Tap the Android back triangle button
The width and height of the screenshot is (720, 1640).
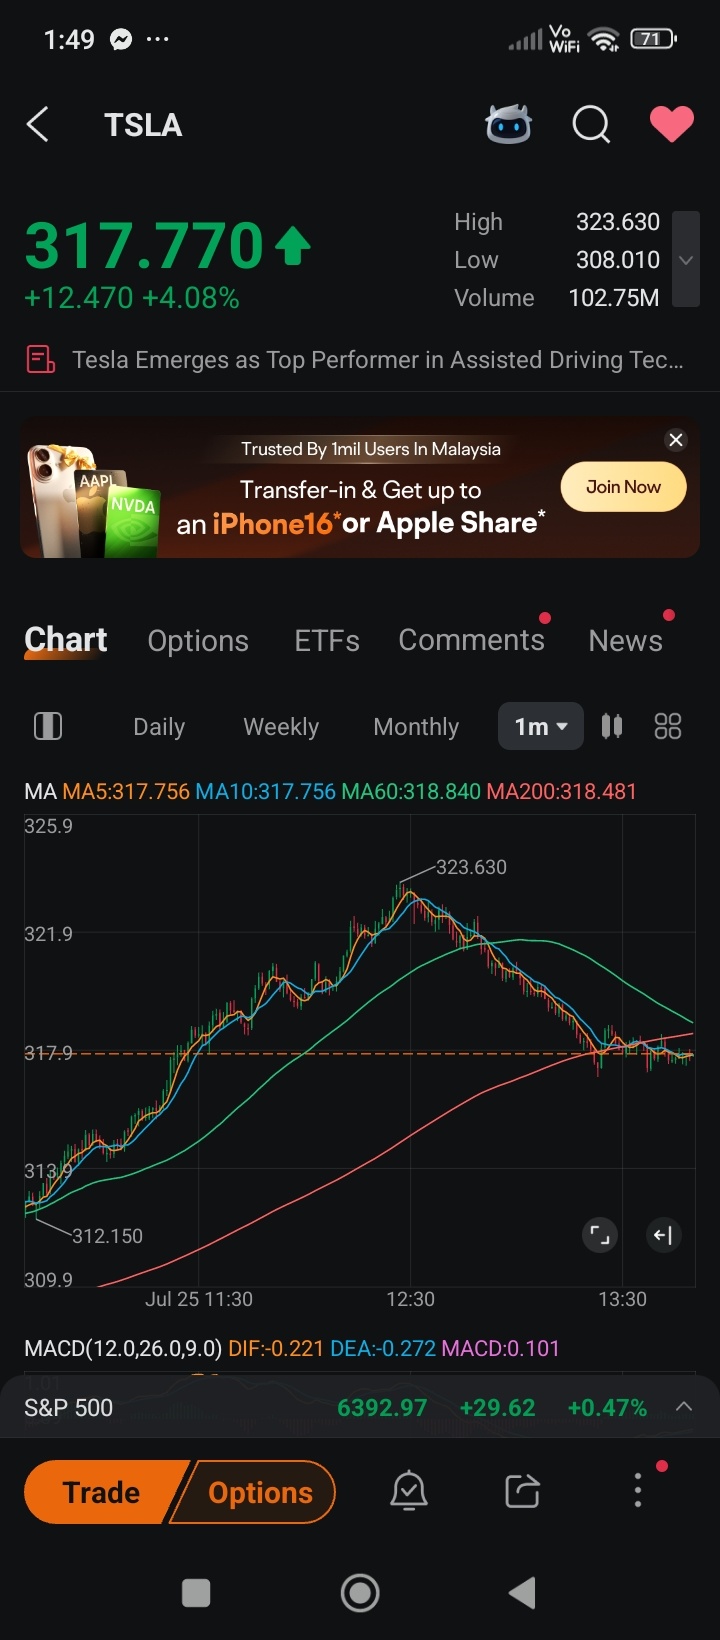pos(522,1593)
